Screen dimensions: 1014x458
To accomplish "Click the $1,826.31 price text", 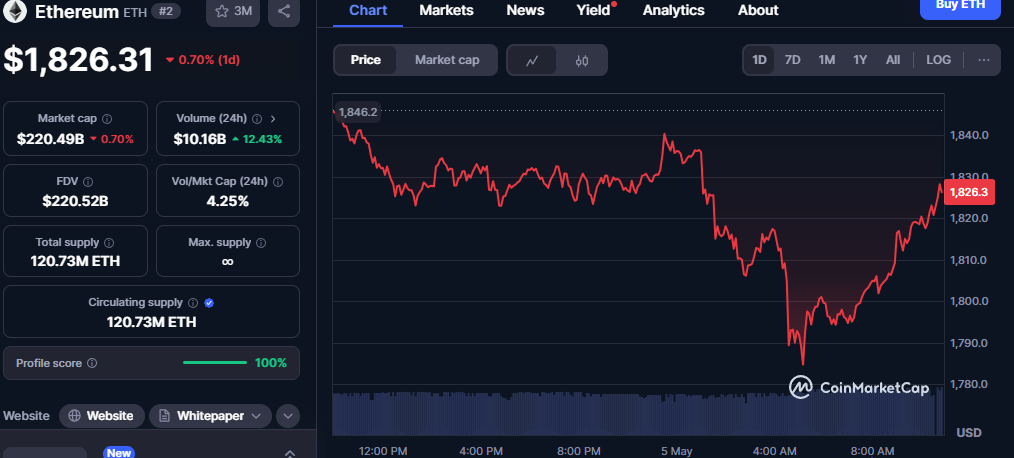I will [78, 60].
